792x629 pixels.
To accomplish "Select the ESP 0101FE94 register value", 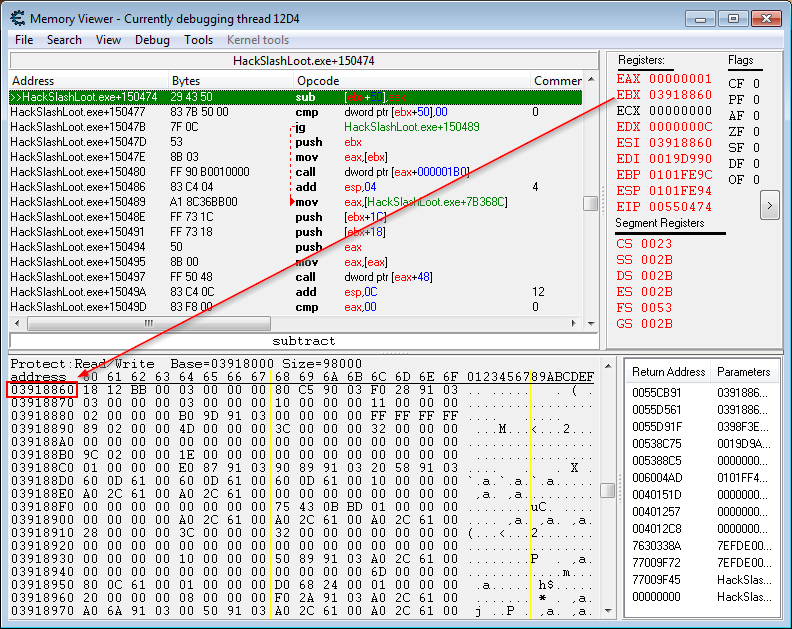I will click(664, 191).
